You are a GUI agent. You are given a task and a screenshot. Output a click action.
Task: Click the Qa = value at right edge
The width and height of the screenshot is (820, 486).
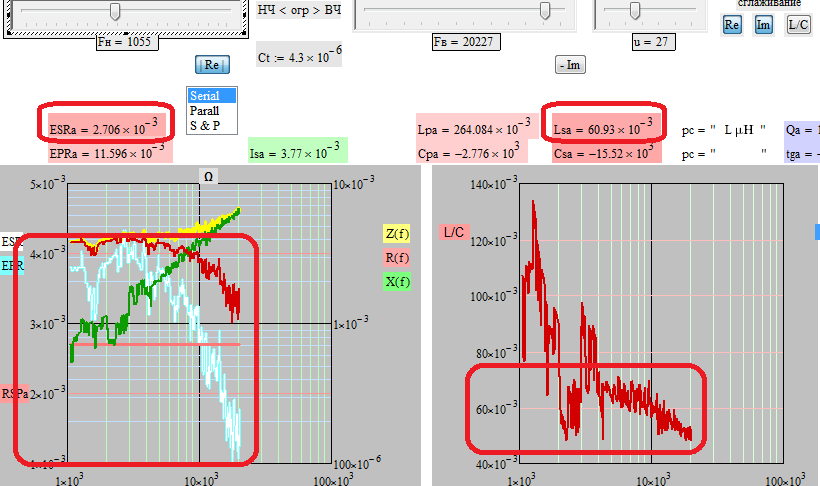tap(802, 129)
